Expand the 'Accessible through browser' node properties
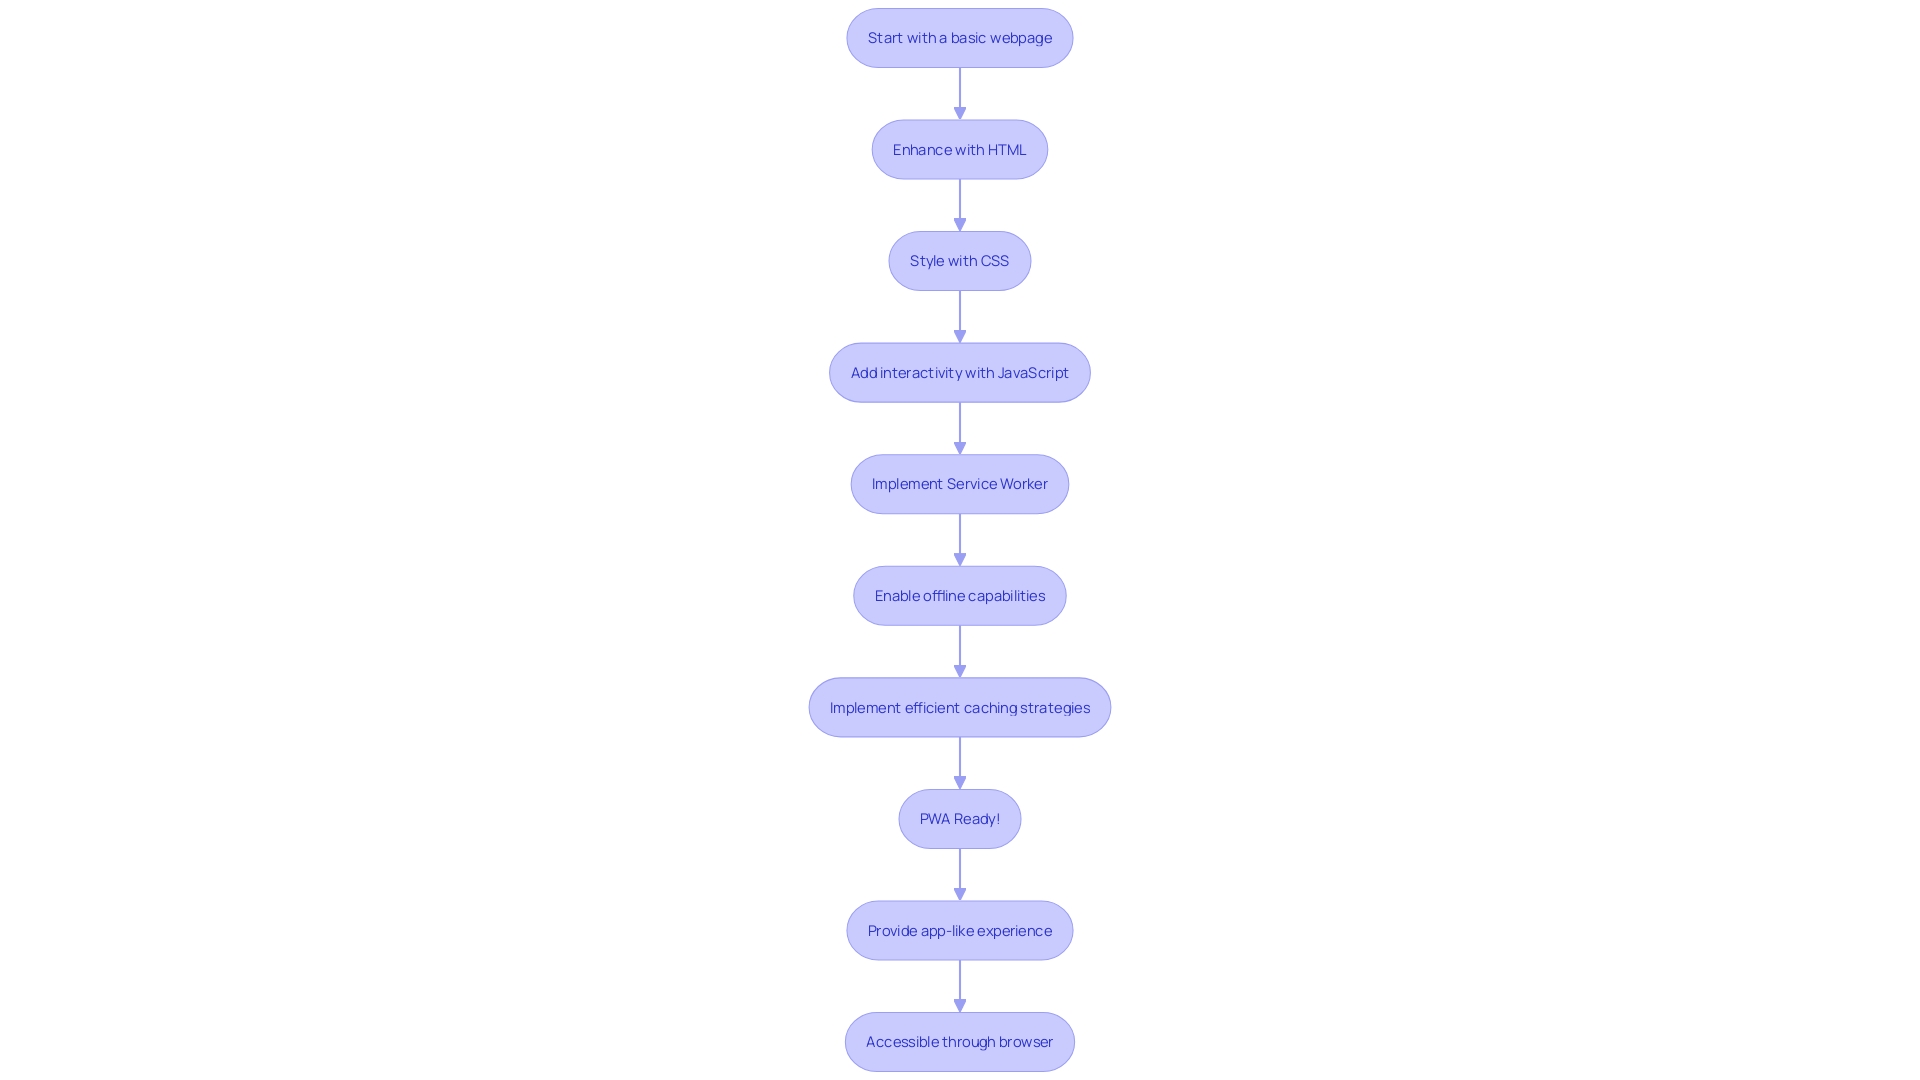Image resolution: width=1920 pixels, height=1080 pixels. pos(960,1042)
